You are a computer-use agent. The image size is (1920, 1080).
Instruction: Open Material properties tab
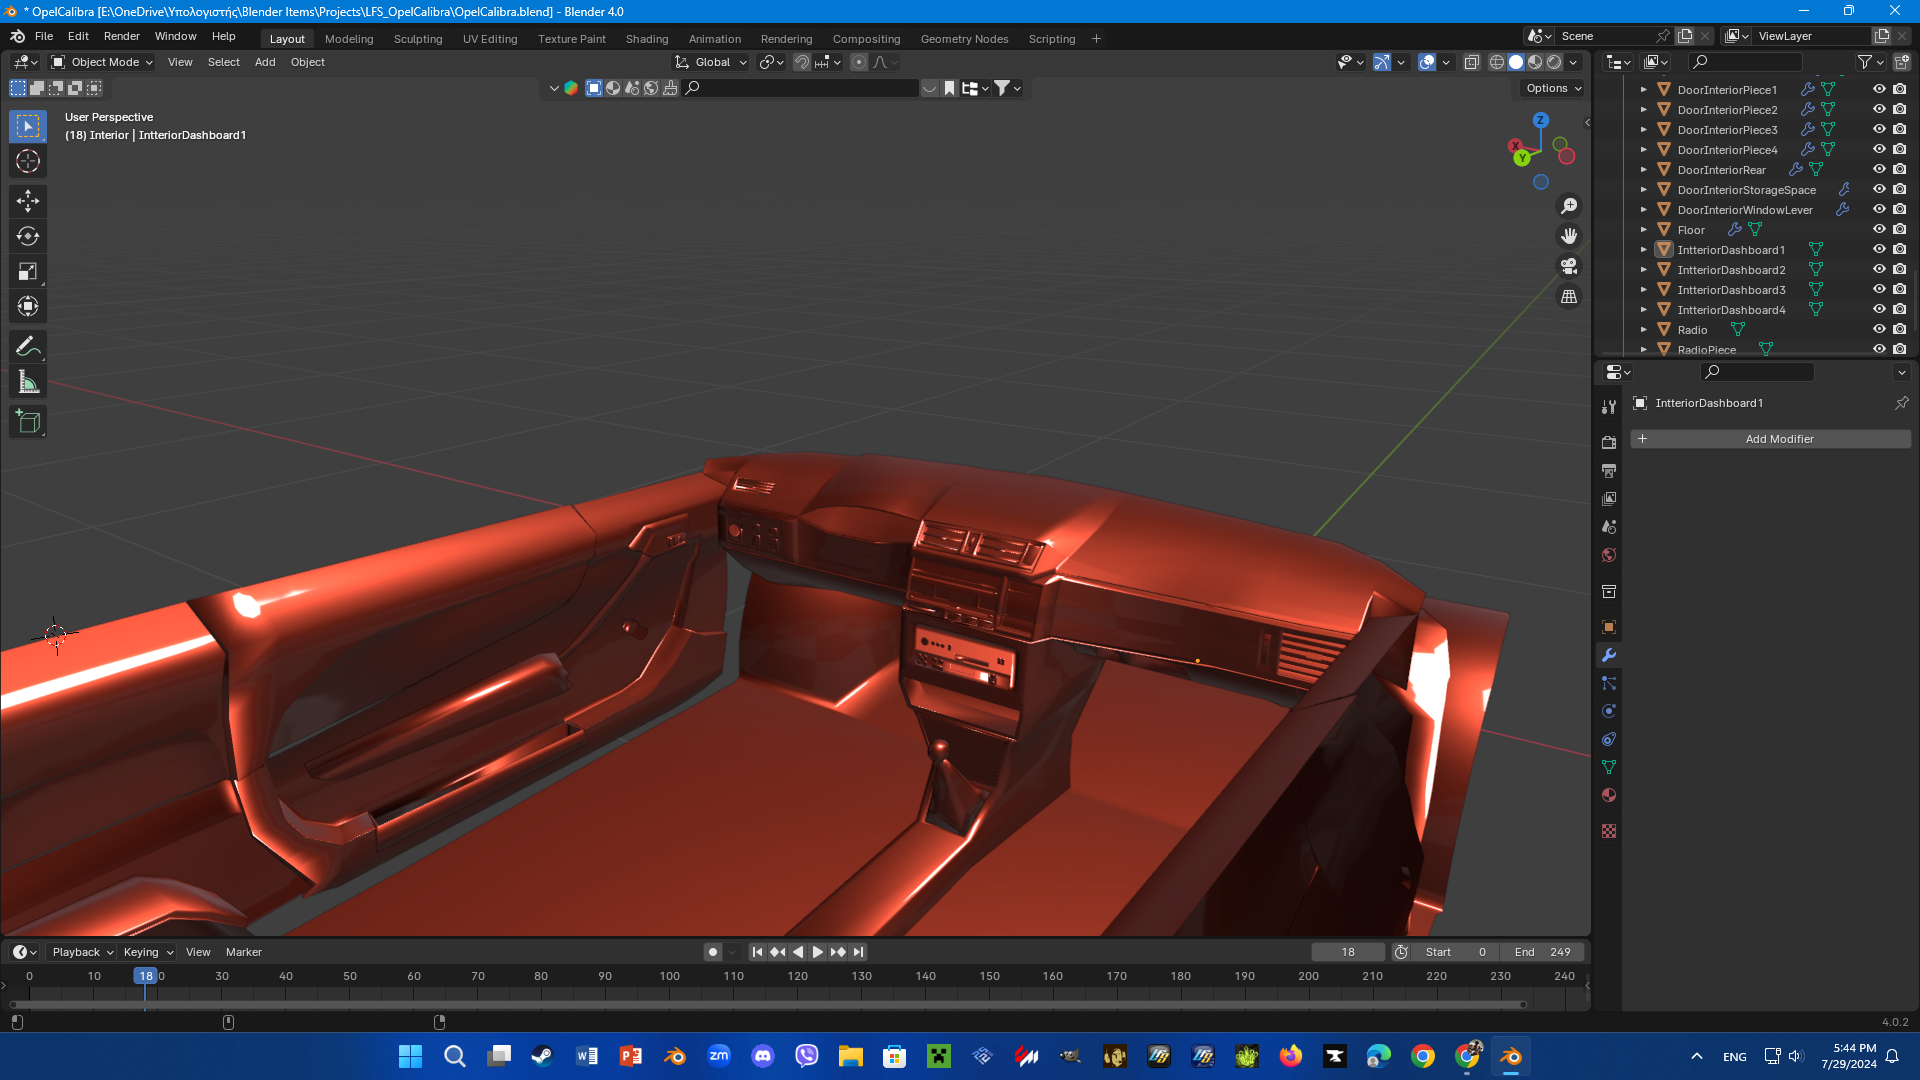1609,795
